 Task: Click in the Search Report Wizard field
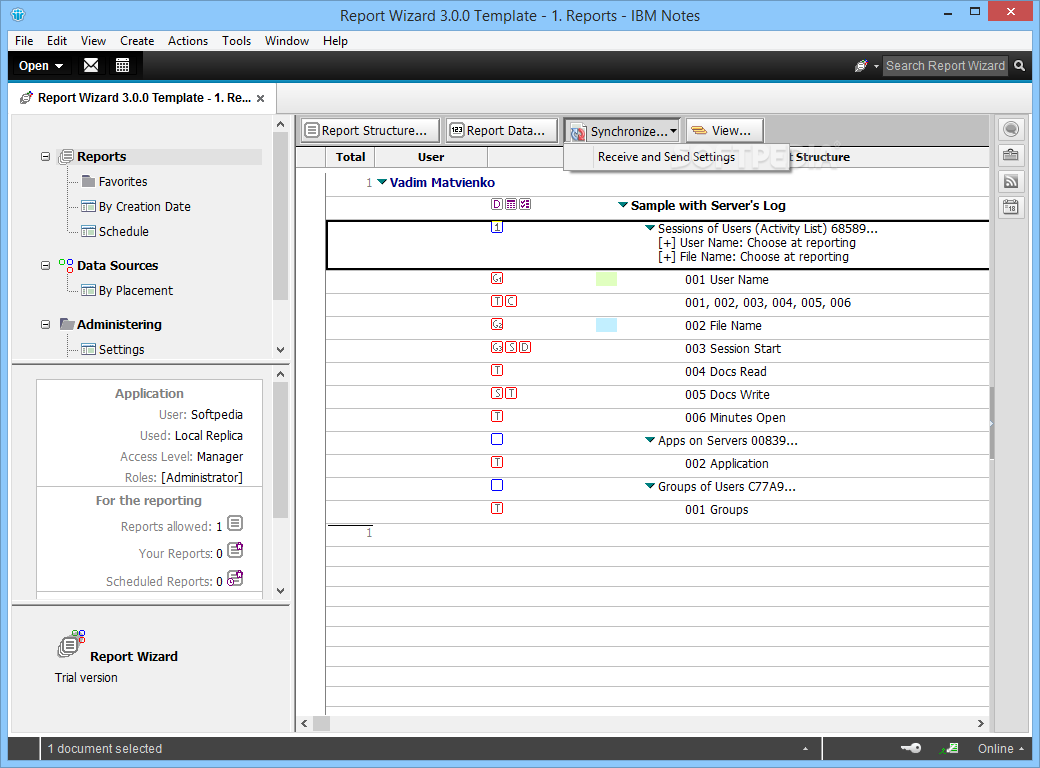[x=944, y=66]
